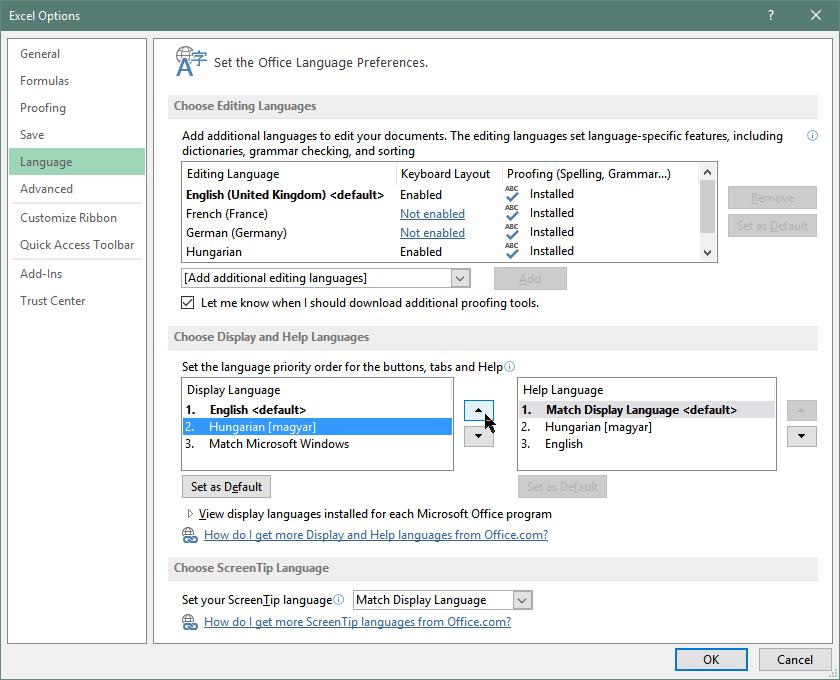Select 'Match Display Language <default>' in Help Language list
This screenshot has height=680, width=840.
click(647, 410)
